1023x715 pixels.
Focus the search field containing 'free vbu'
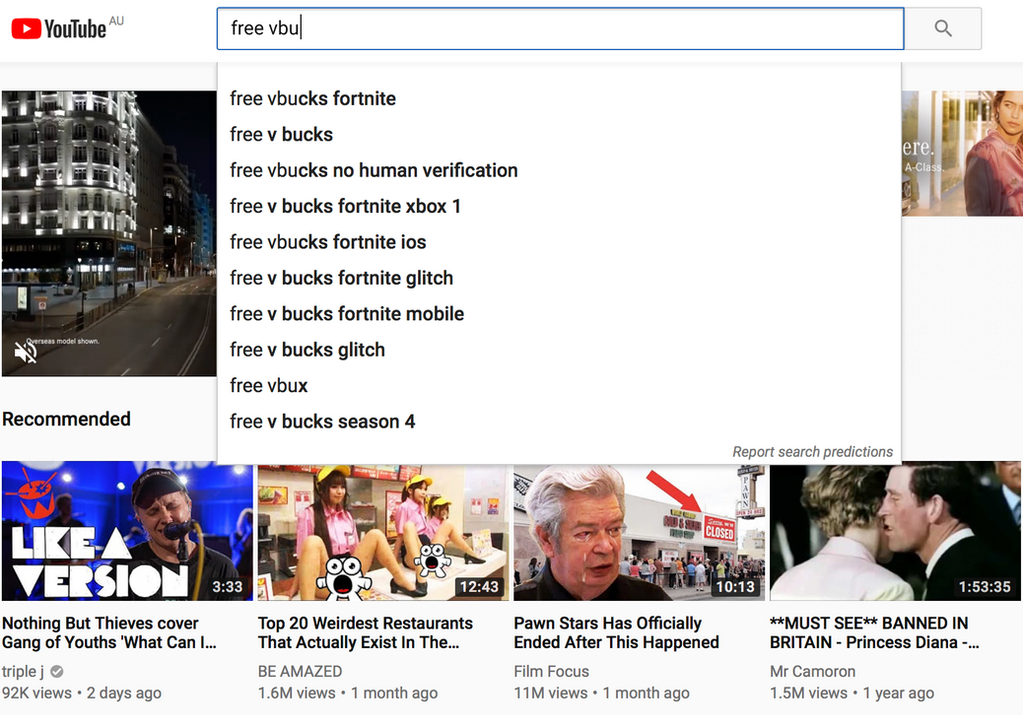pyautogui.click(x=560, y=29)
